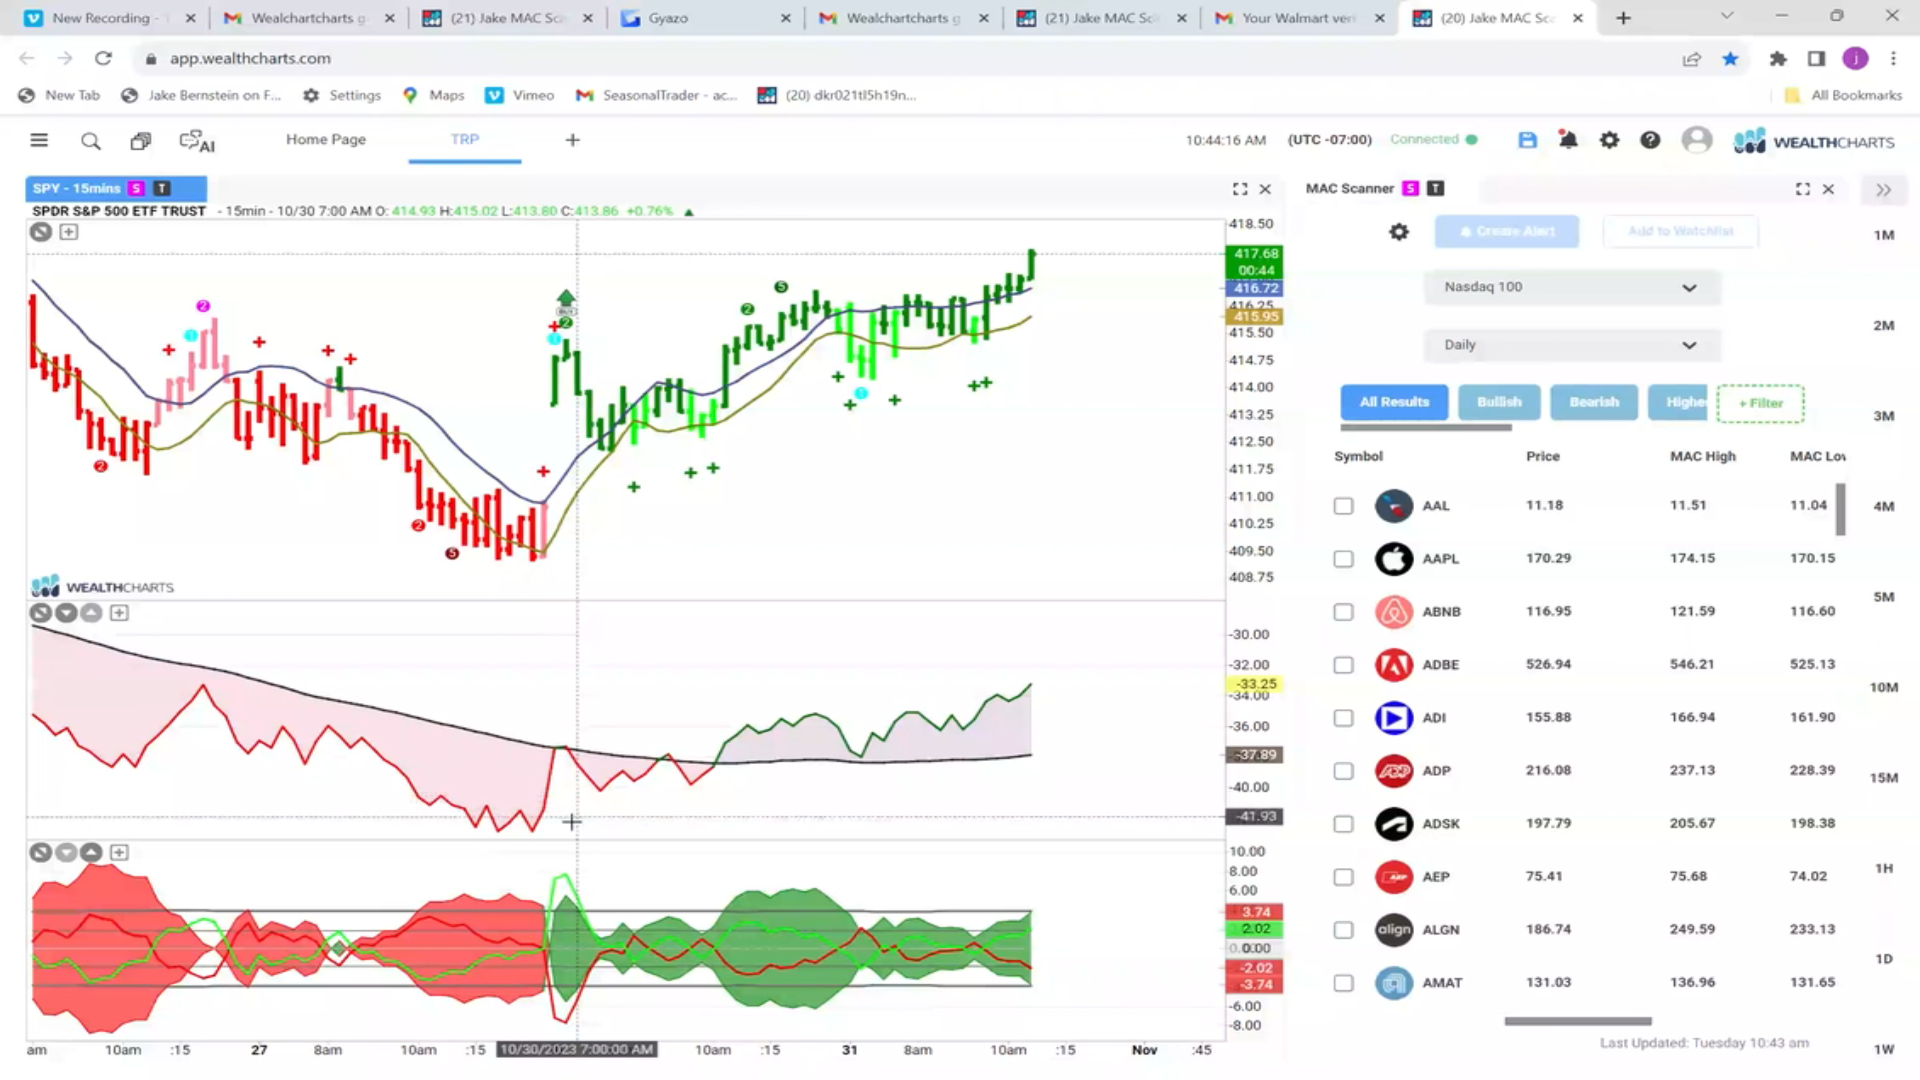Viewport: 1920px width, 1080px height.
Task: Add indicator to middle pane
Action: click(119, 613)
